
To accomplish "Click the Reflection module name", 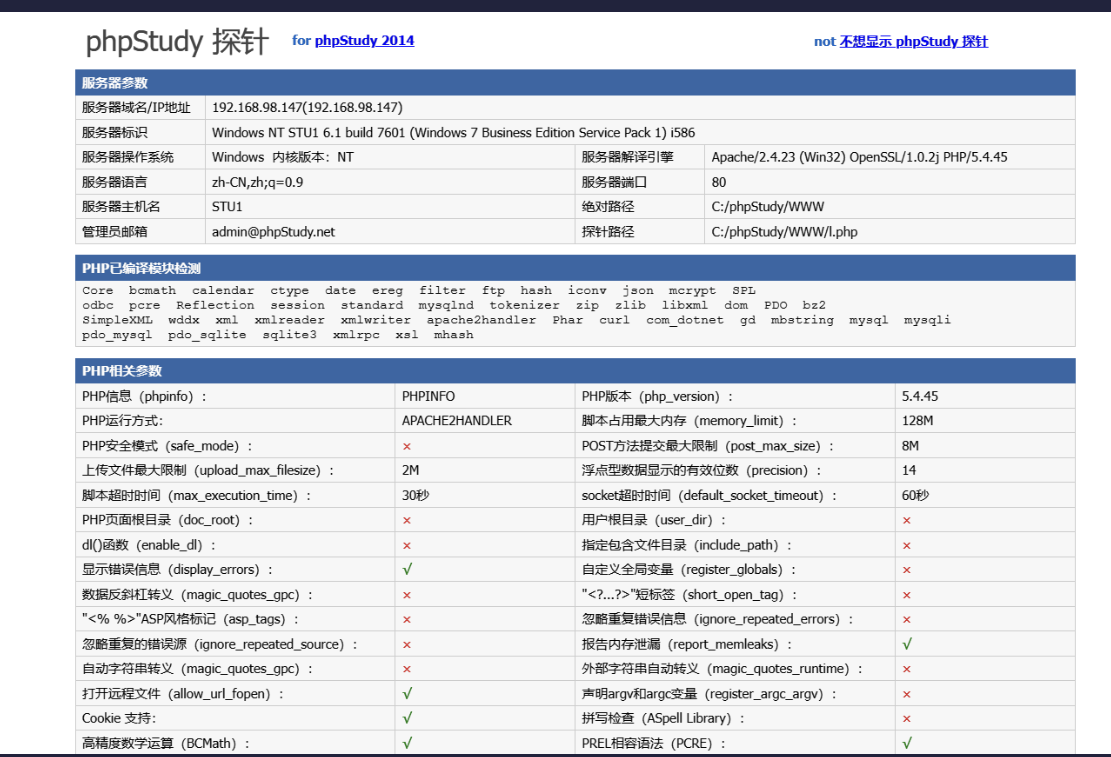I will [x=215, y=305].
